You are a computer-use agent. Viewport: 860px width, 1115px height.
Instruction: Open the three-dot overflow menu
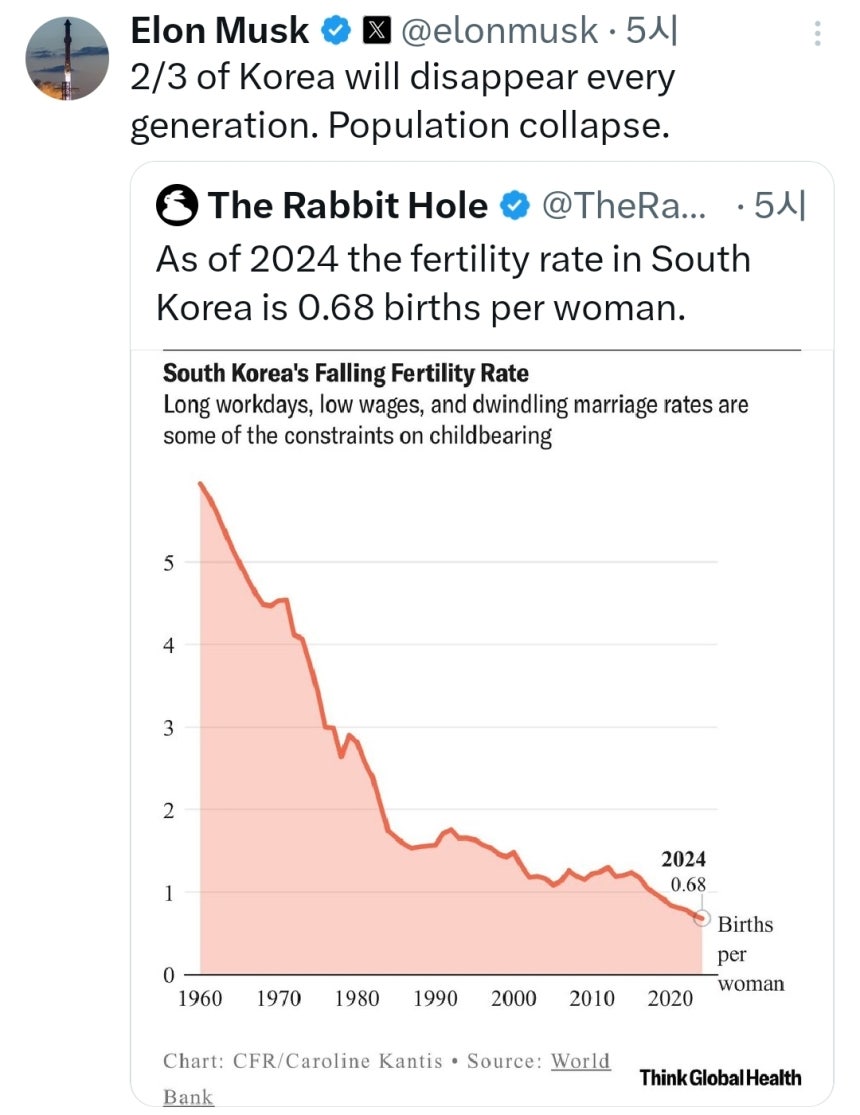pyautogui.click(x=818, y=34)
